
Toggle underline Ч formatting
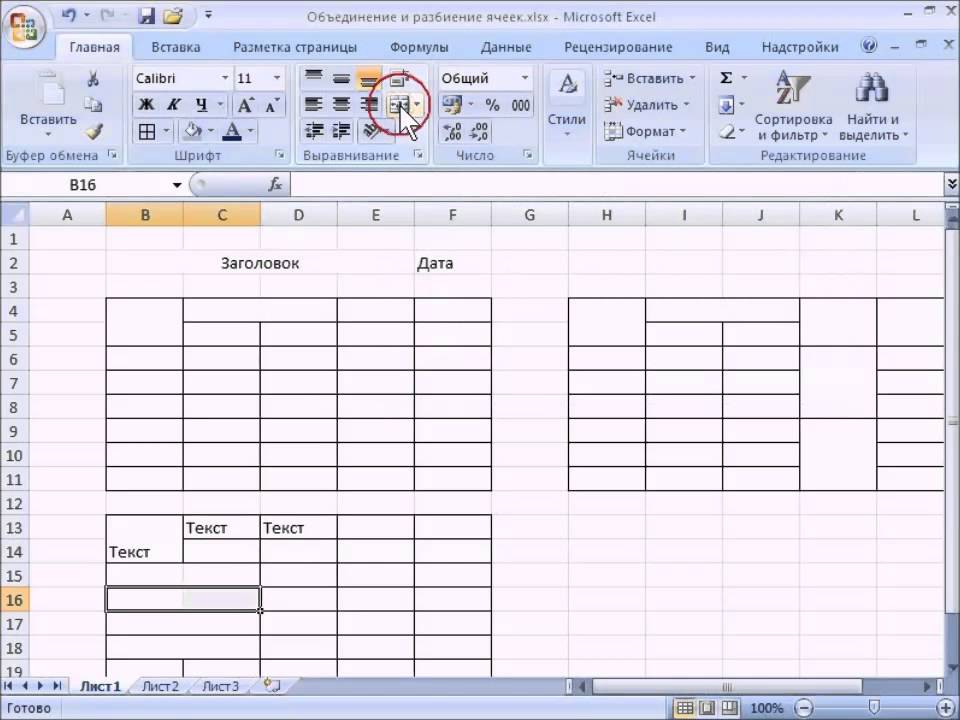[201, 105]
